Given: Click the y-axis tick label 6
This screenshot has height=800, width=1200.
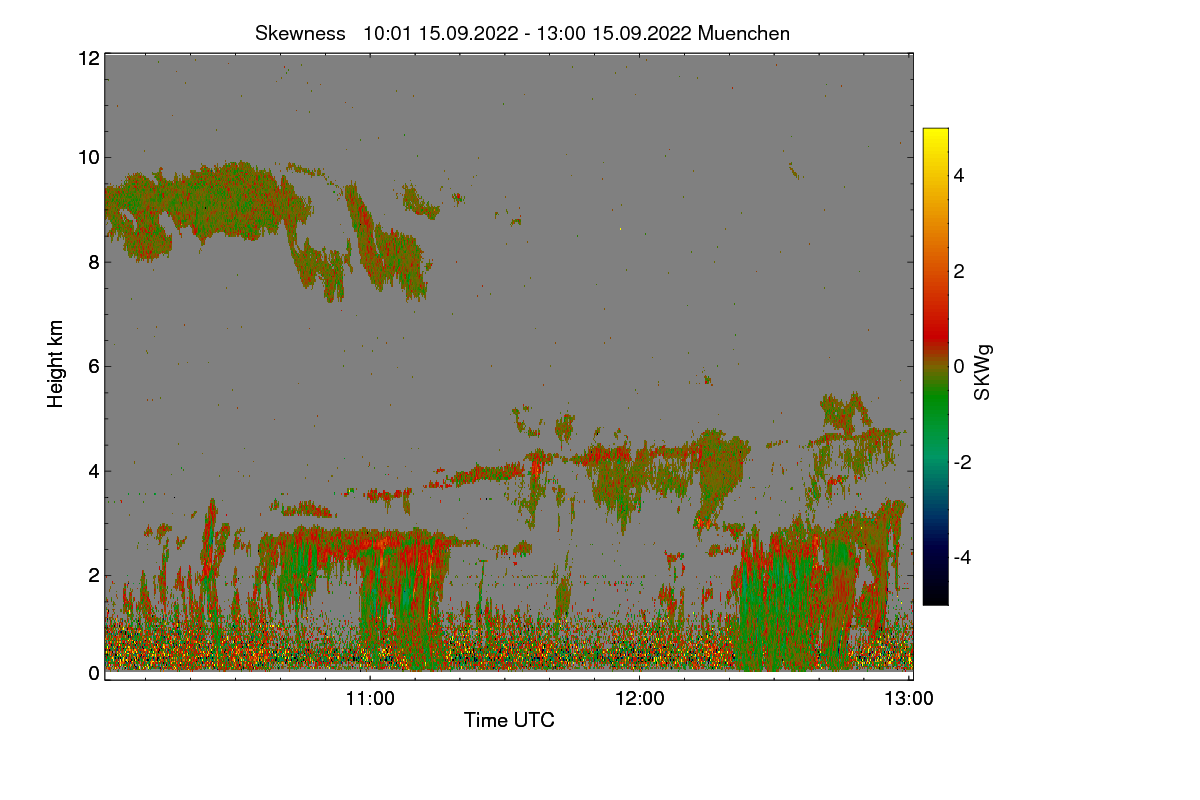Looking at the screenshot, I should (94, 366).
